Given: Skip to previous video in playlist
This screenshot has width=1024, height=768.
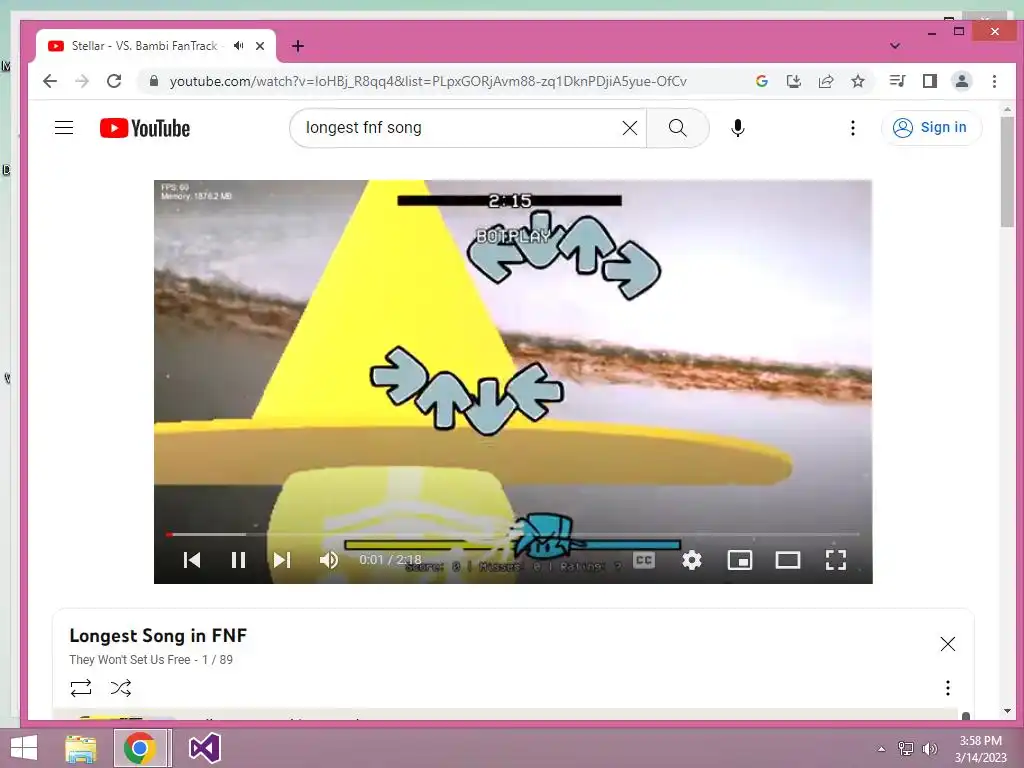Looking at the screenshot, I should point(192,560).
